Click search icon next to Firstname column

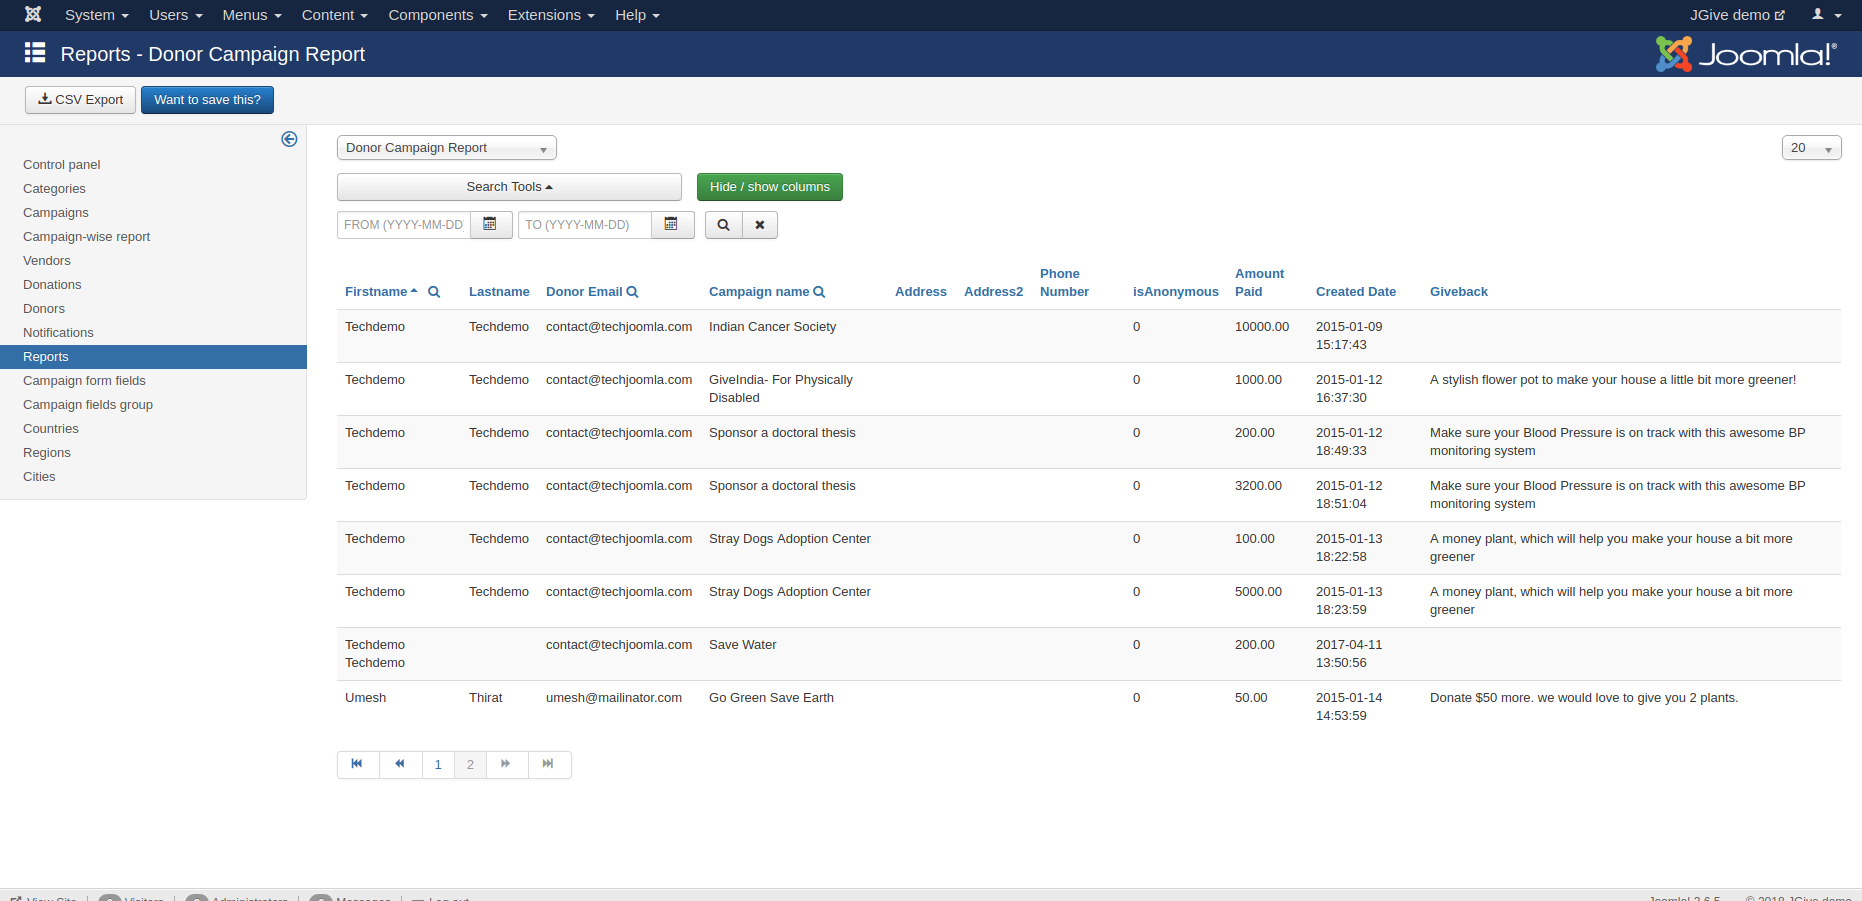tap(434, 292)
